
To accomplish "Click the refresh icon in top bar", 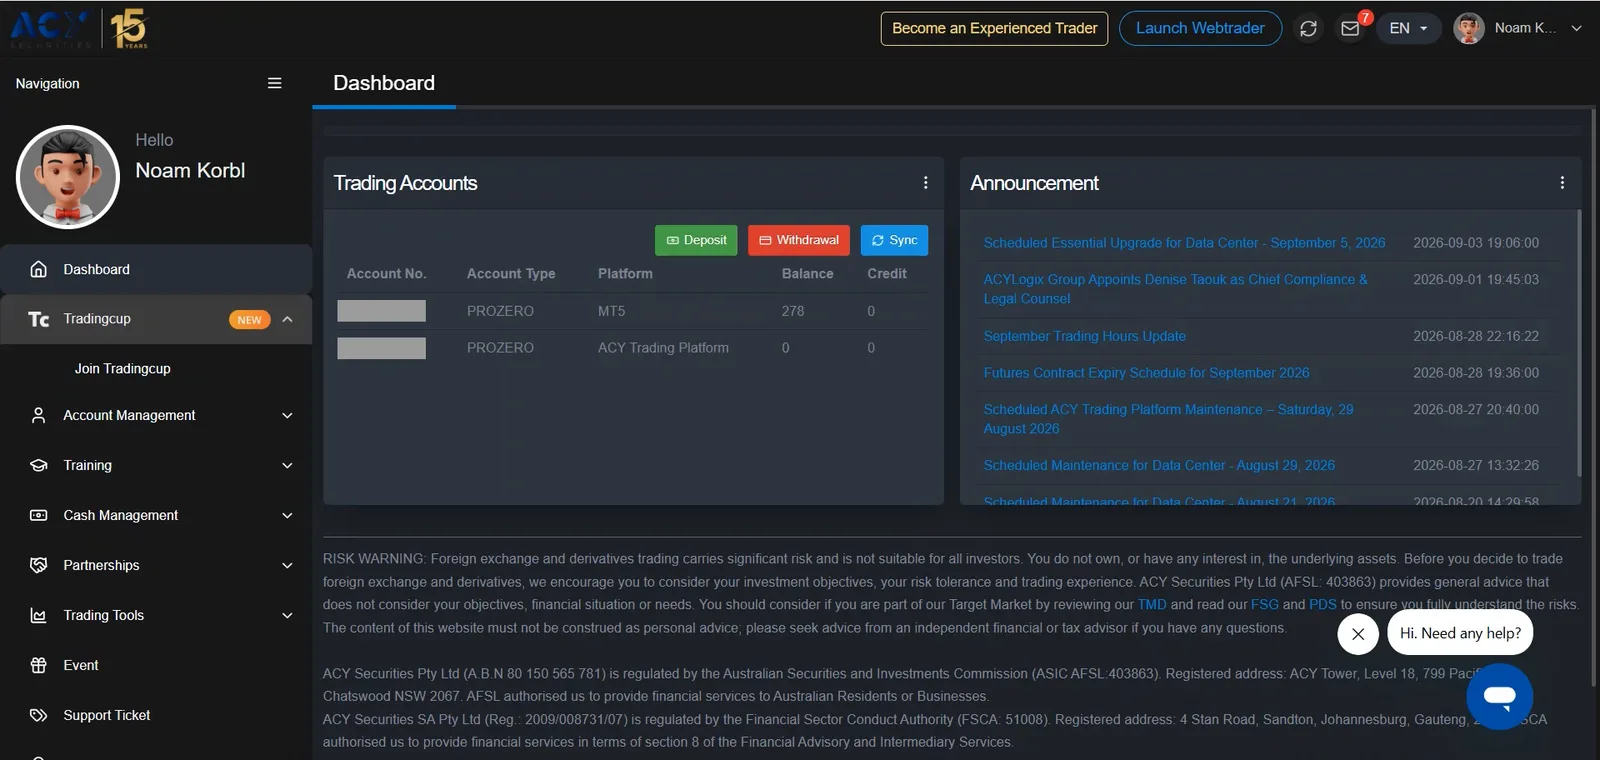I will (x=1308, y=28).
